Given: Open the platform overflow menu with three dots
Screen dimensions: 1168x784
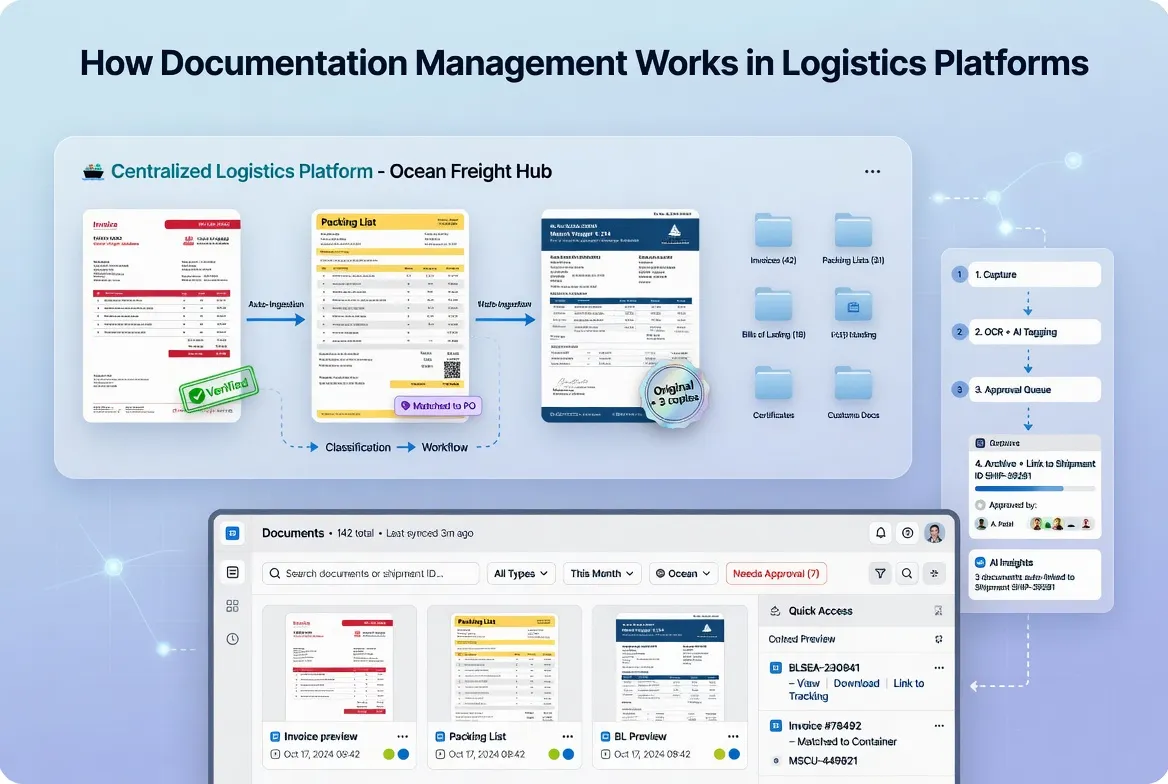Looking at the screenshot, I should point(871,171).
